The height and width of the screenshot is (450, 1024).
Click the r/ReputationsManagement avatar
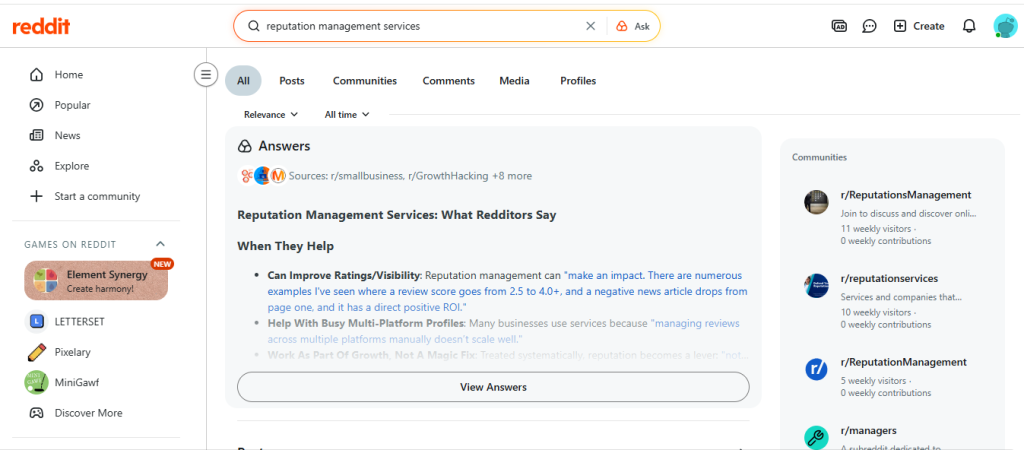[816, 202]
